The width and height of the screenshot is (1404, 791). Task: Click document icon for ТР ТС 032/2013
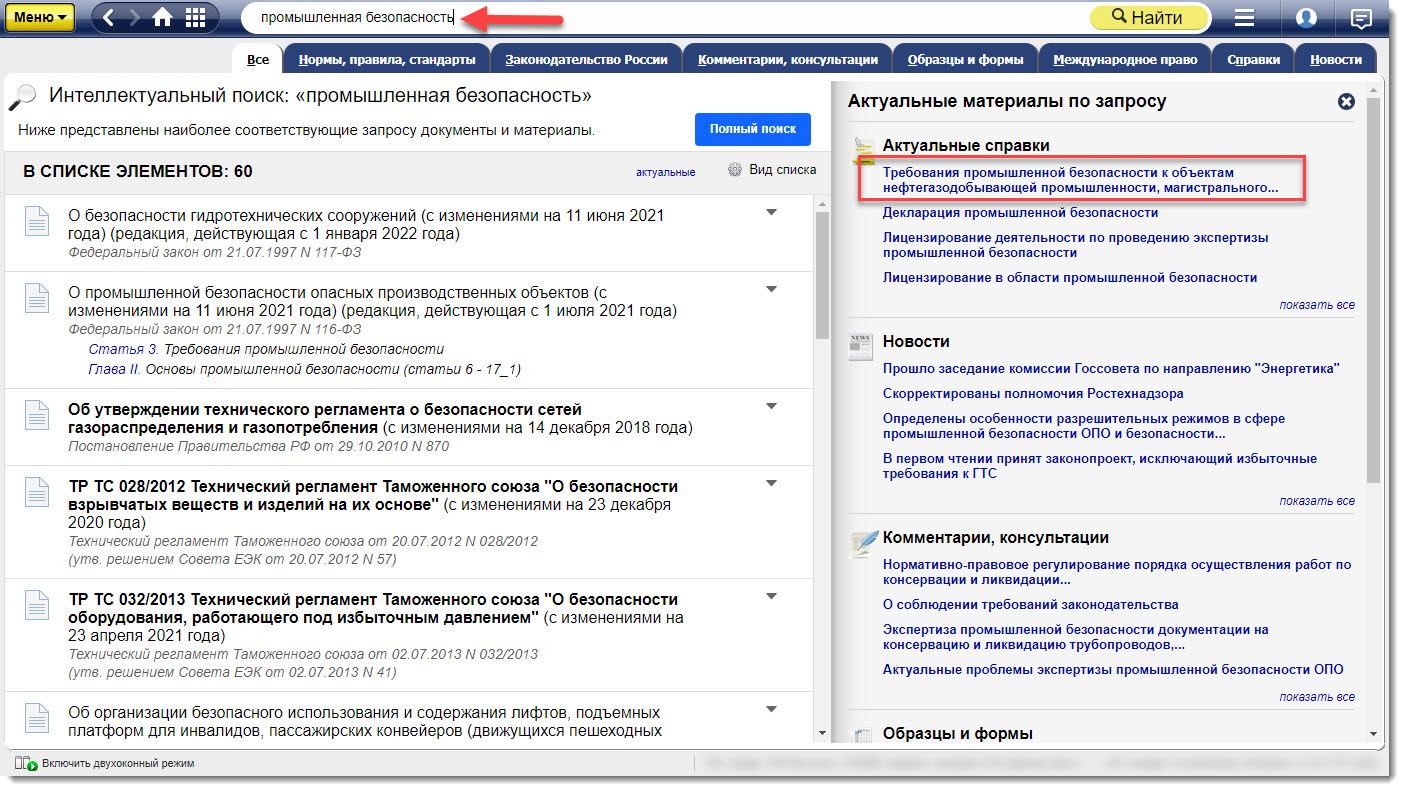(36, 606)
